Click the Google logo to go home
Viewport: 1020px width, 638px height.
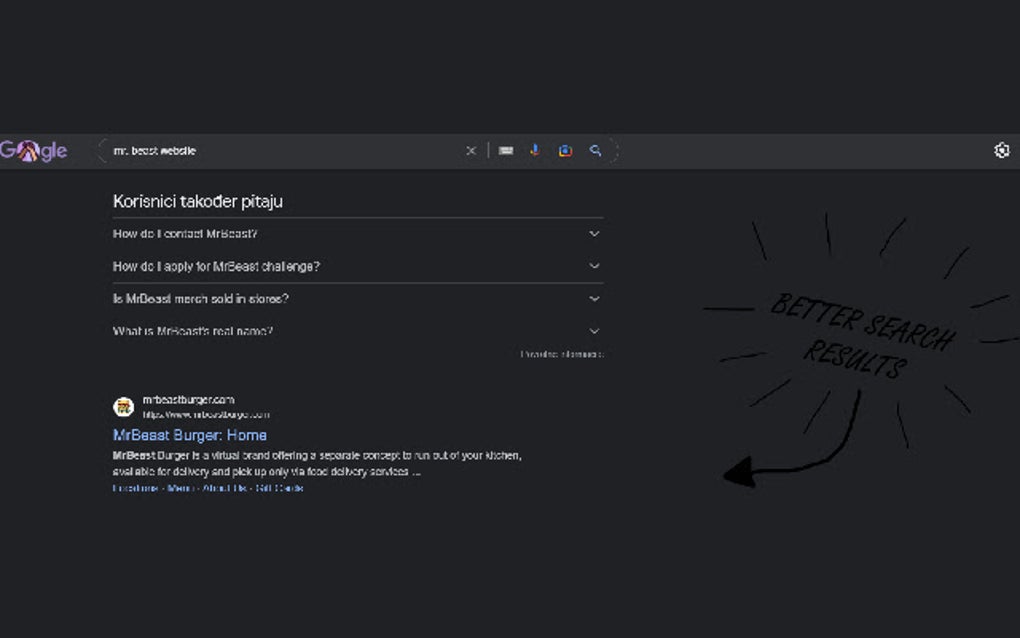(33, 150)
